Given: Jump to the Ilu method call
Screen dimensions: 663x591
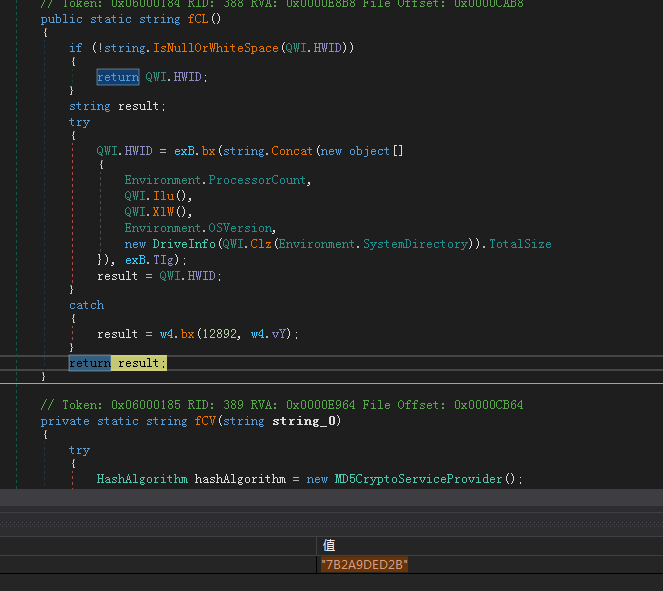Looking at the screenshot, I should coord(164,196).
